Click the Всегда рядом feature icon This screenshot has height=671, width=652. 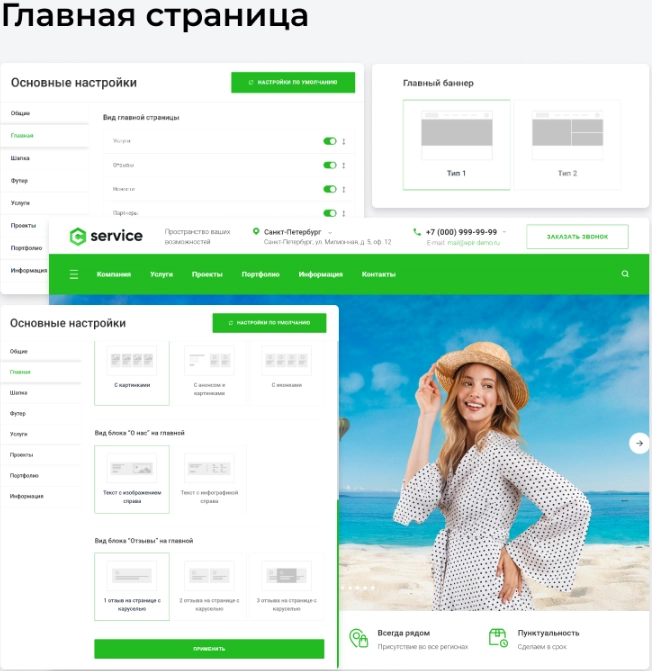pyautogui.click(x=359, y=638)
